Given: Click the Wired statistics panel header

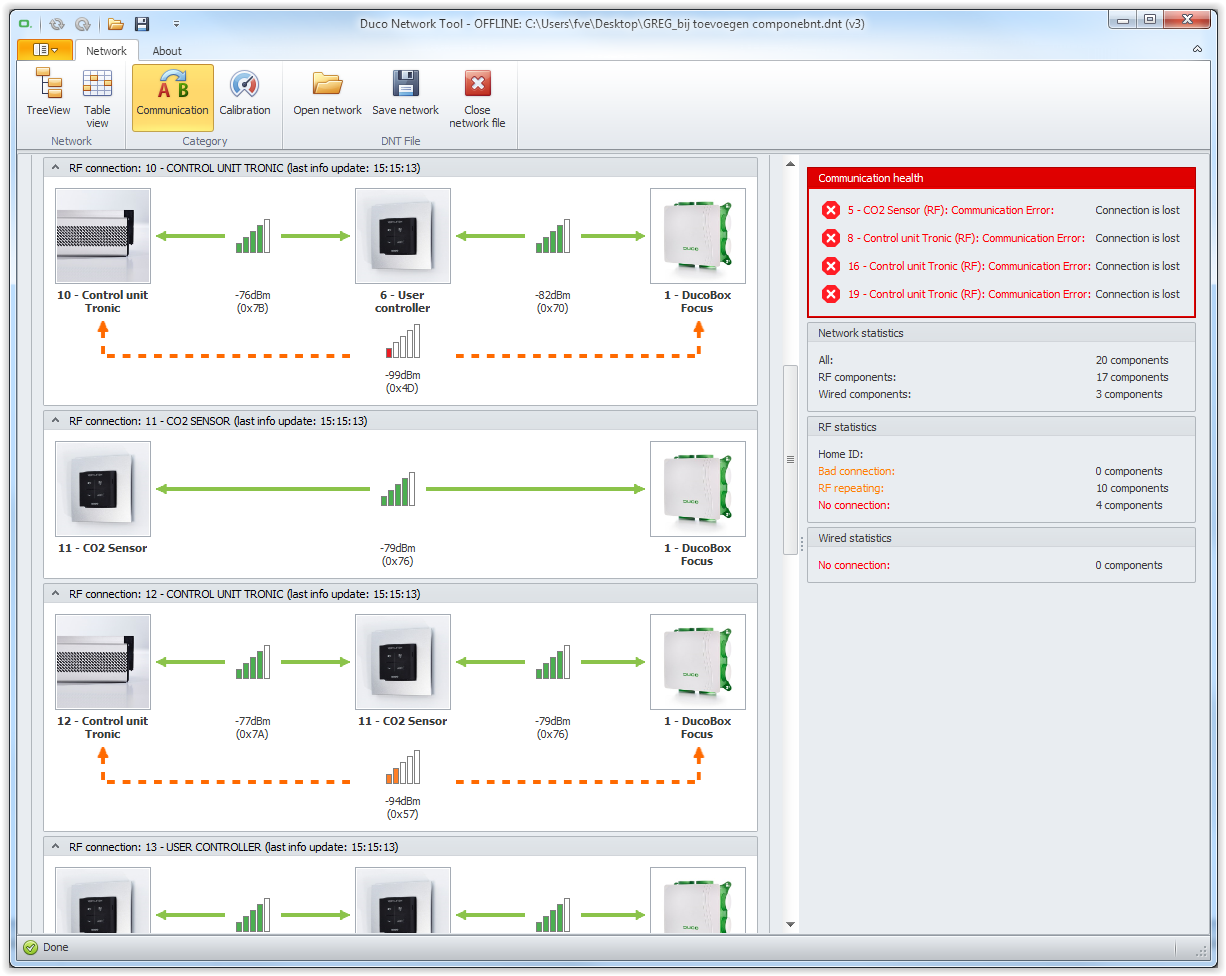Looking at the screenshot, I should [1001, 538].
